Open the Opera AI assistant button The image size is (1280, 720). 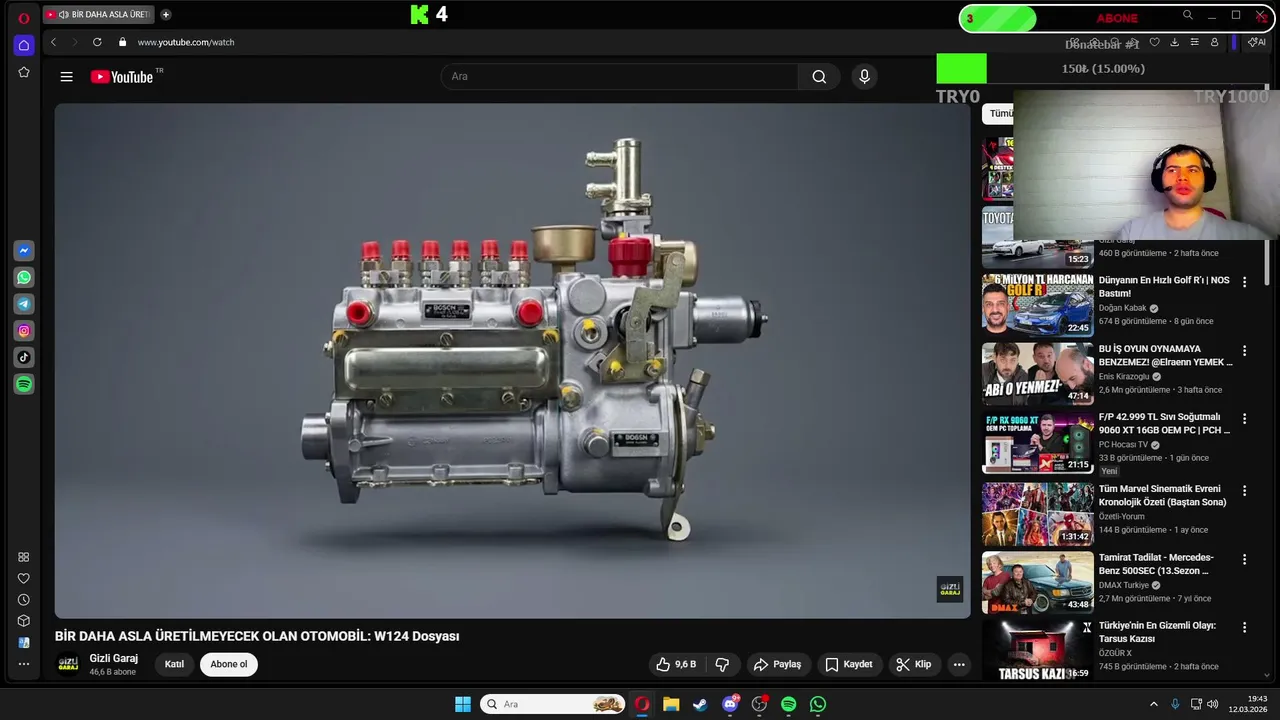[1256, 42]
